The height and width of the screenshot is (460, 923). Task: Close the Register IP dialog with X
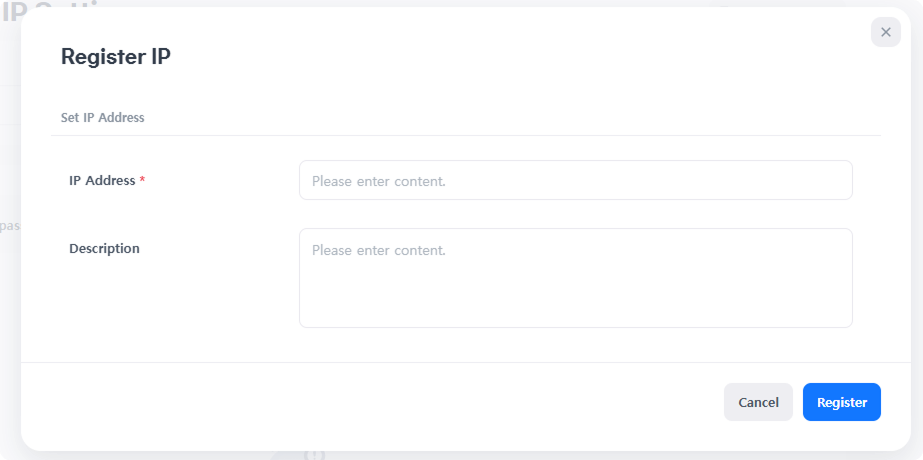click(x=885, y=32)
